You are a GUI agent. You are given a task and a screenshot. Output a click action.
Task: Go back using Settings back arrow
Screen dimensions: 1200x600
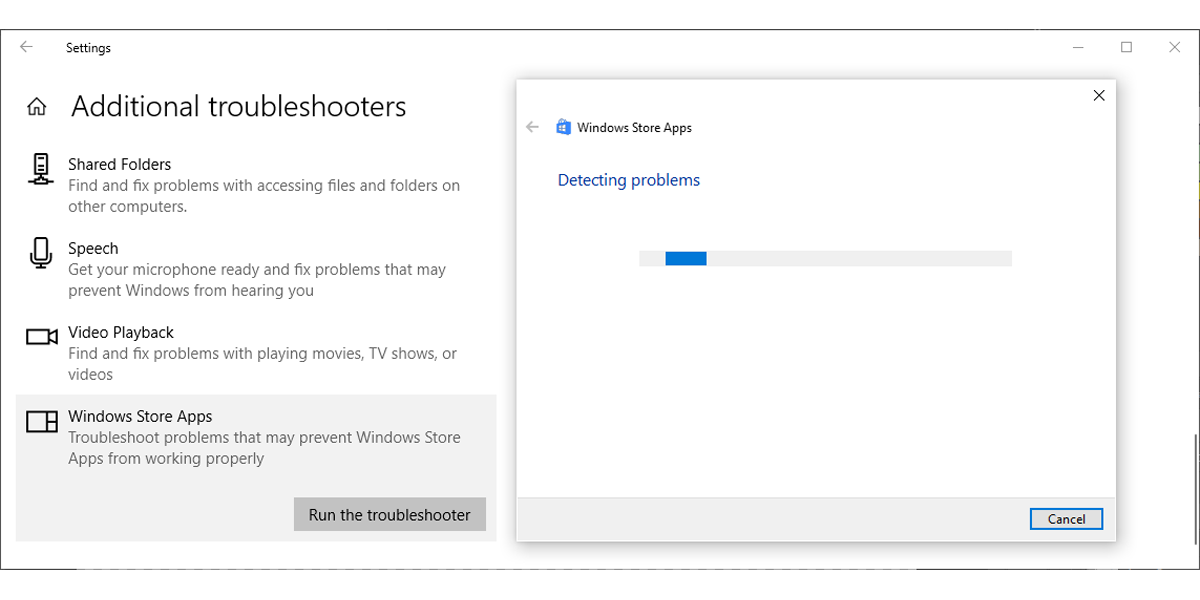pos(26,47)
